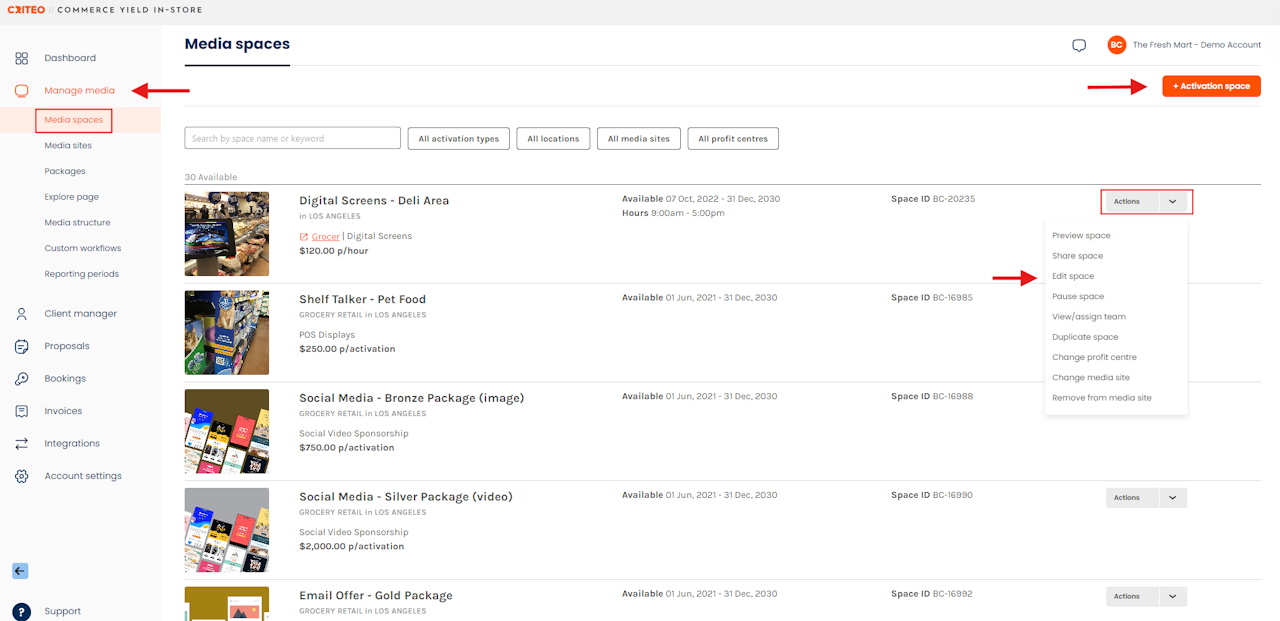This screenshot has height=621, width=1280.
Task: Click the Bookings key icon
Action: (x=21, y=379)
